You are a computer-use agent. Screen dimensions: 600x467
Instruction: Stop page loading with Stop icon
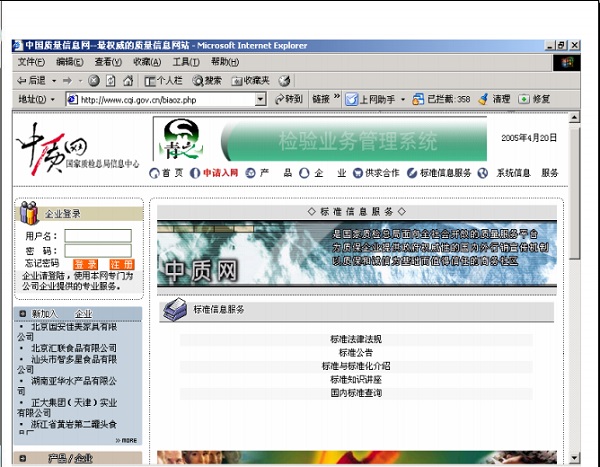94,80
